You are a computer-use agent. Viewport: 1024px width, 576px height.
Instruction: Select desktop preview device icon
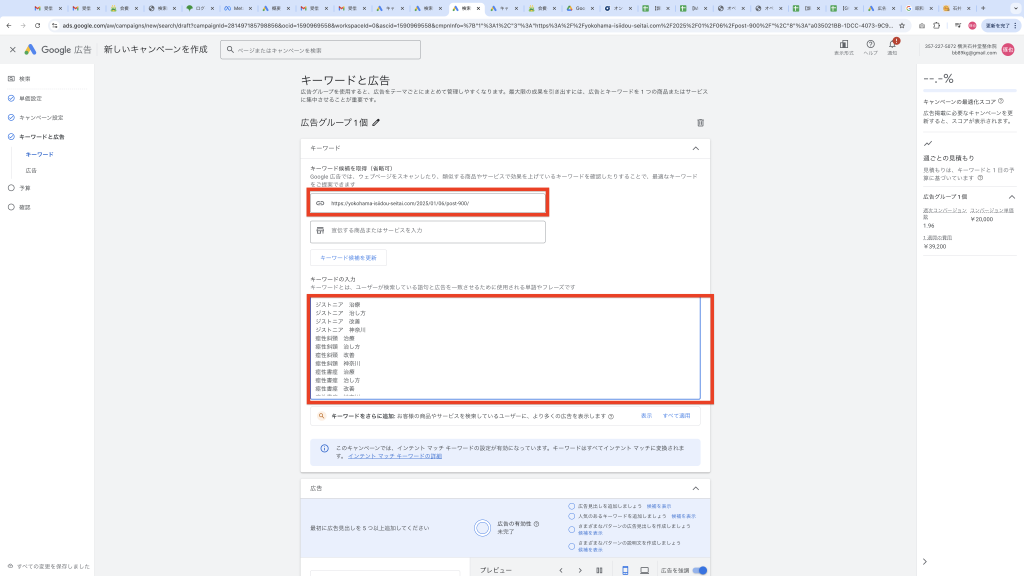pos(645,570)
